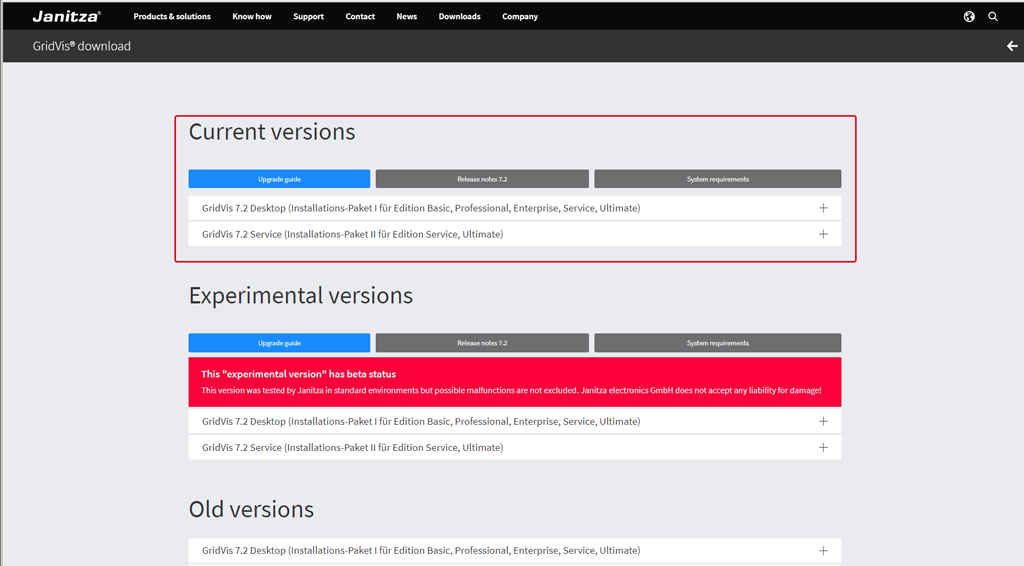
Task: Click the Old versions heading
Action: coord(251,509)
